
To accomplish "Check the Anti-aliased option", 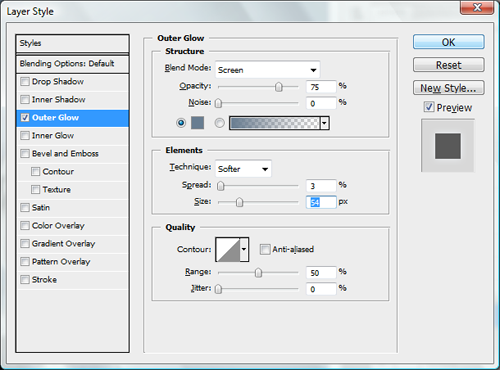I will click(265, 249).
